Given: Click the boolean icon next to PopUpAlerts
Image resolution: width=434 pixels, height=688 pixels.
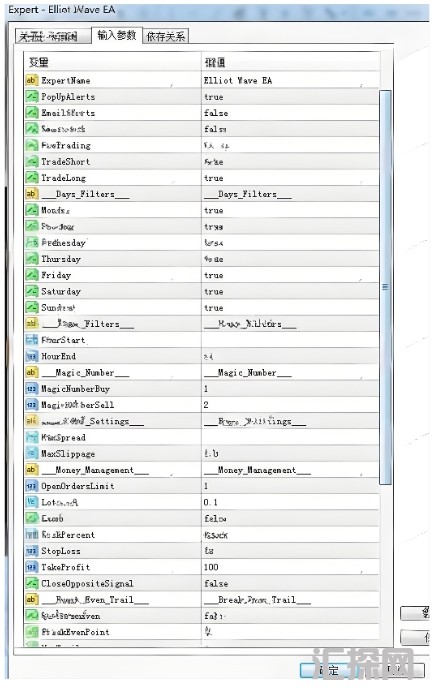Looking at the screenshot, I should pos(32,97).
